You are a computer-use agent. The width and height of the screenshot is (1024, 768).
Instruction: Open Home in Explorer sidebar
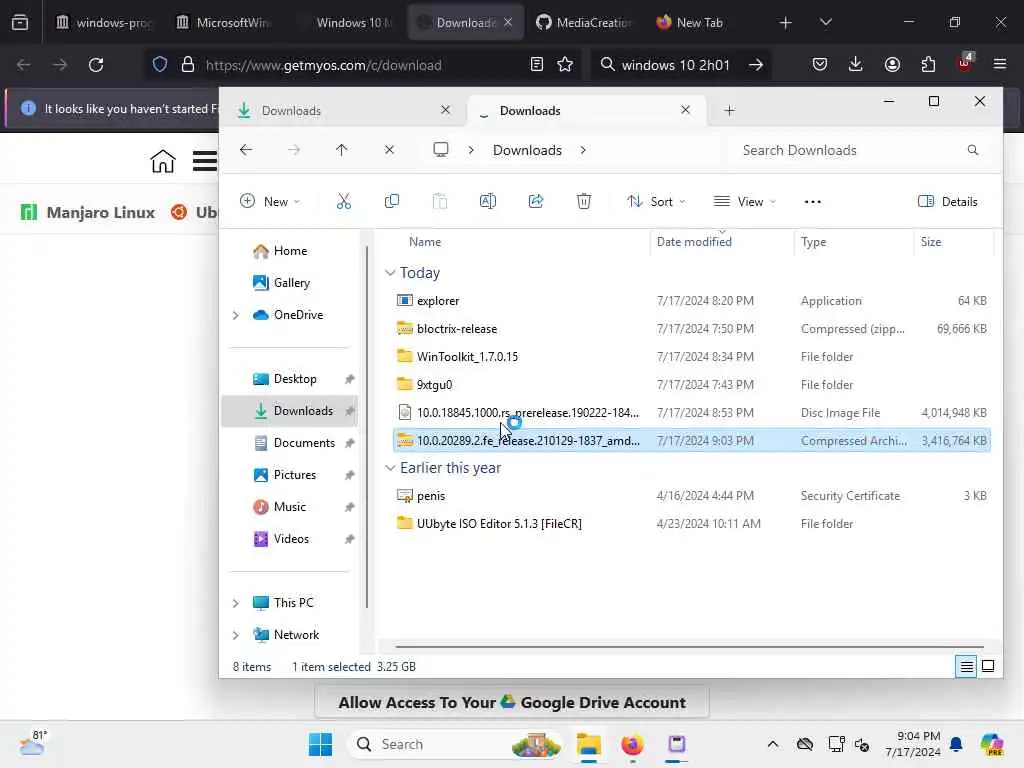click(x=281, y=251)
